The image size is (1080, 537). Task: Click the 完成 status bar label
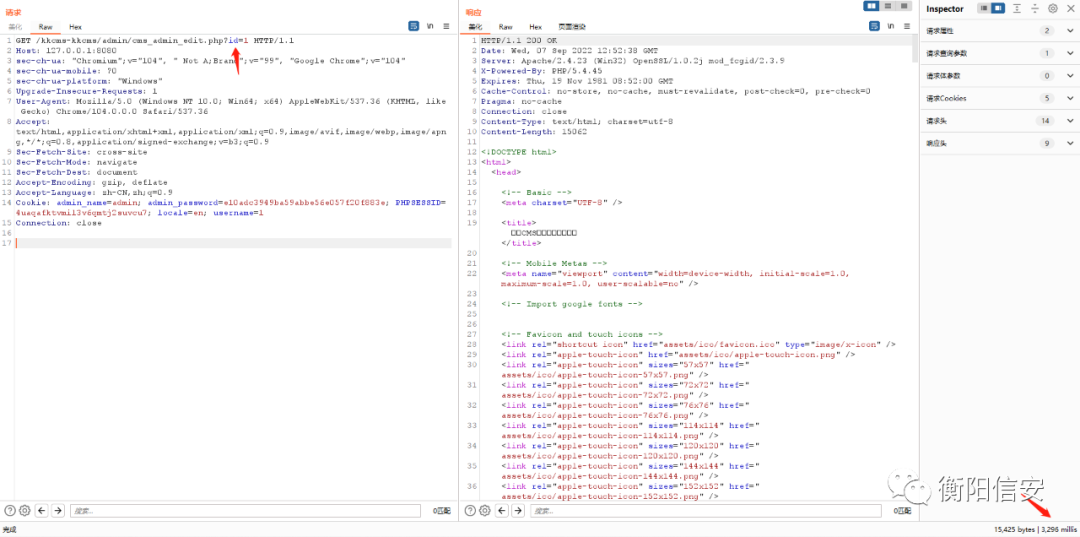tap(9, 529)
